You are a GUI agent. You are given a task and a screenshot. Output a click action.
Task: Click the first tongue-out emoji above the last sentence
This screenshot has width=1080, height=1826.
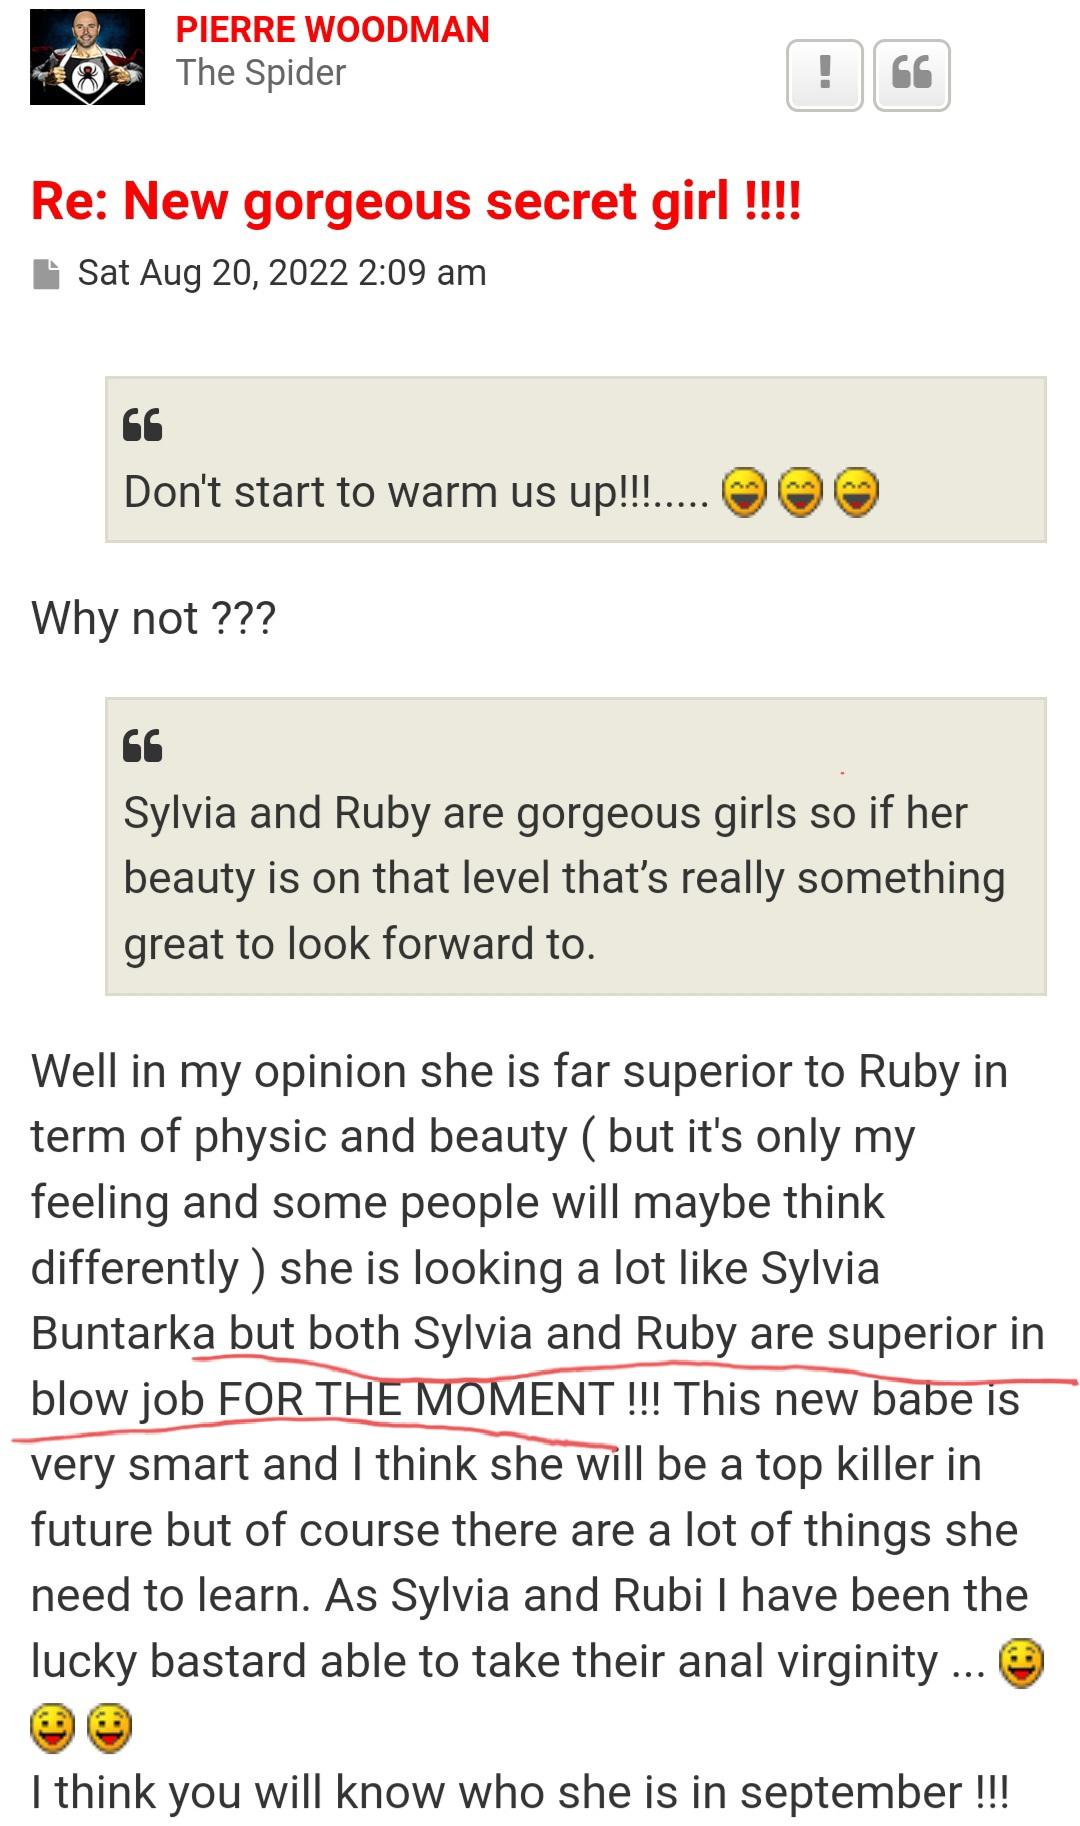tap(53, 1727)
